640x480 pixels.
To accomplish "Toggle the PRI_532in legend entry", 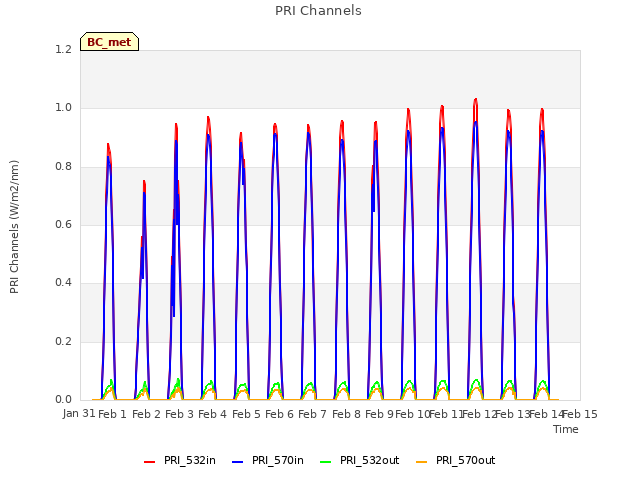I will pos(180,460).
